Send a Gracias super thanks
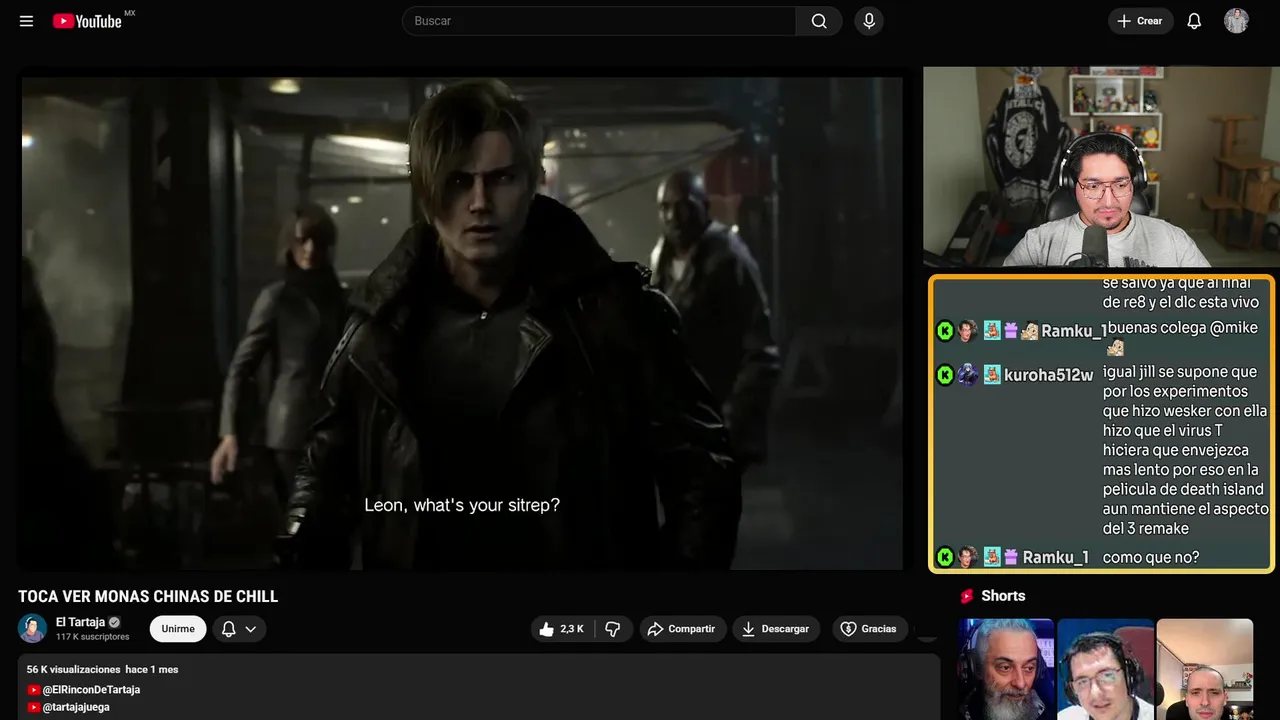Viewport: 1280px width, 720px height. coord(868,629)
